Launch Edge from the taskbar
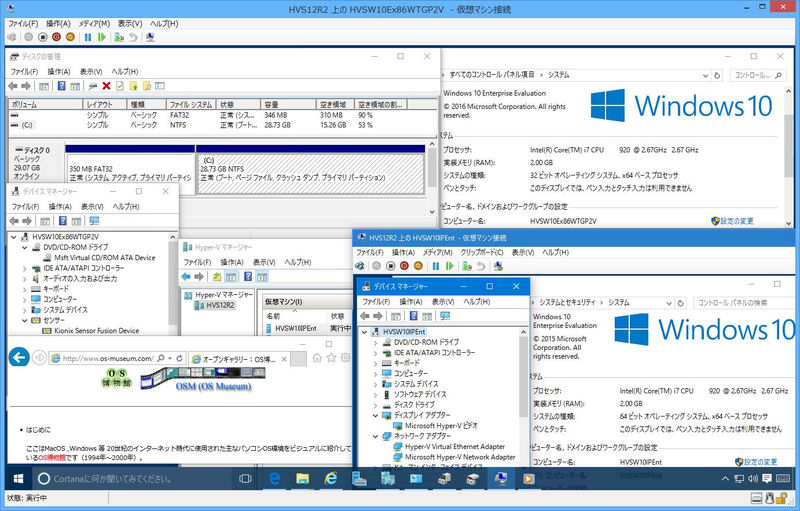800x511 pixels. (x=274, y=478)
